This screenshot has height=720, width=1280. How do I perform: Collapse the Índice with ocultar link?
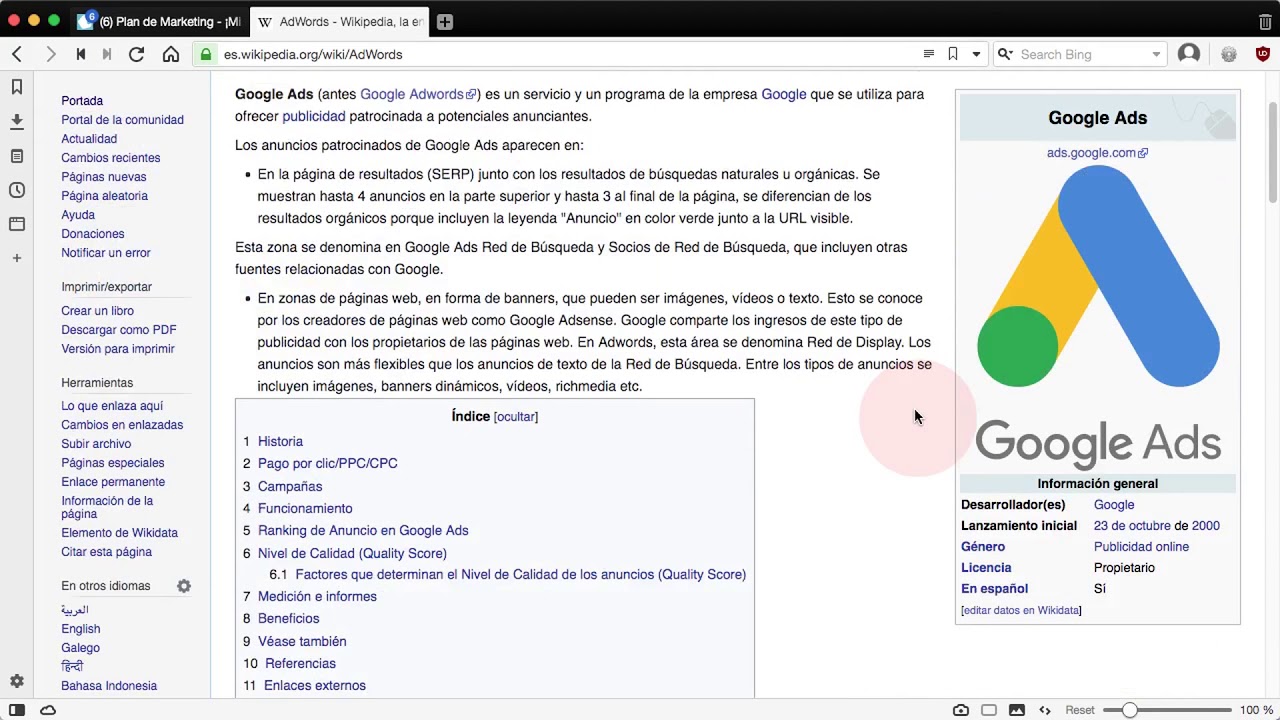coord(516,417)
